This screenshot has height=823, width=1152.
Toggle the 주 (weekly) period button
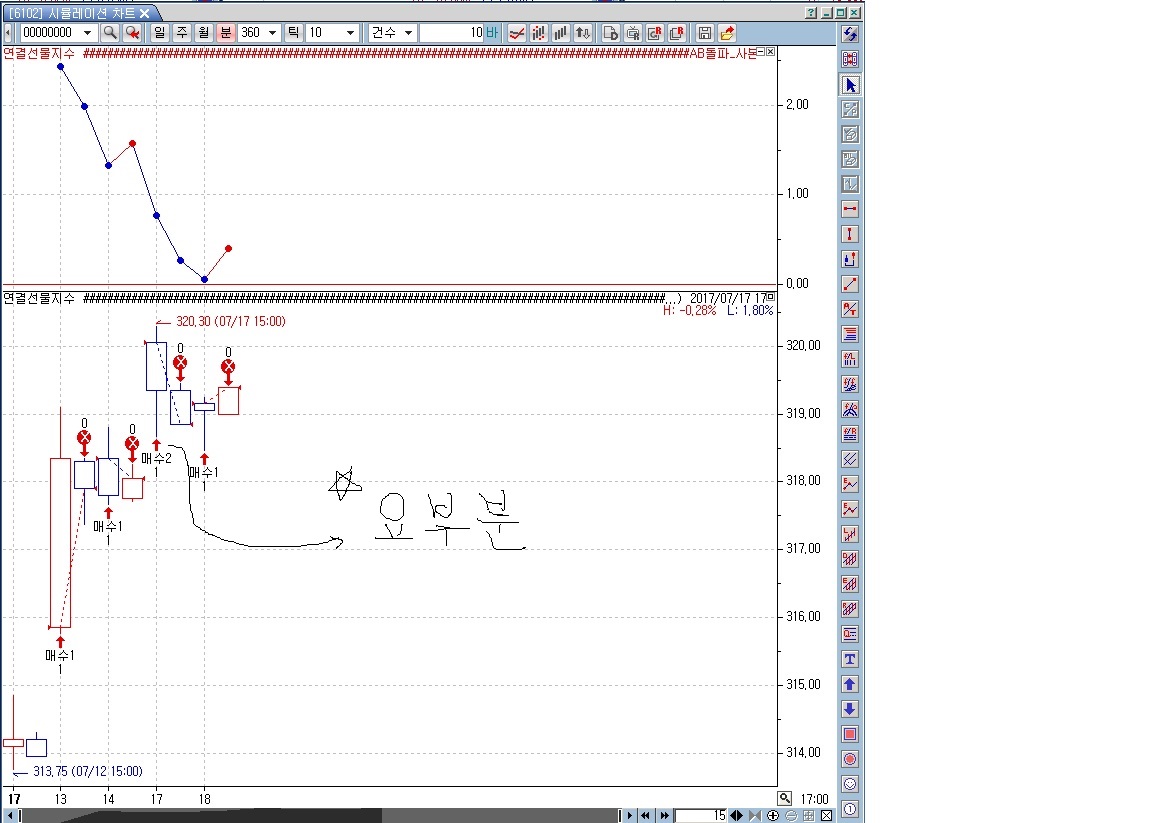pos(181,32)
